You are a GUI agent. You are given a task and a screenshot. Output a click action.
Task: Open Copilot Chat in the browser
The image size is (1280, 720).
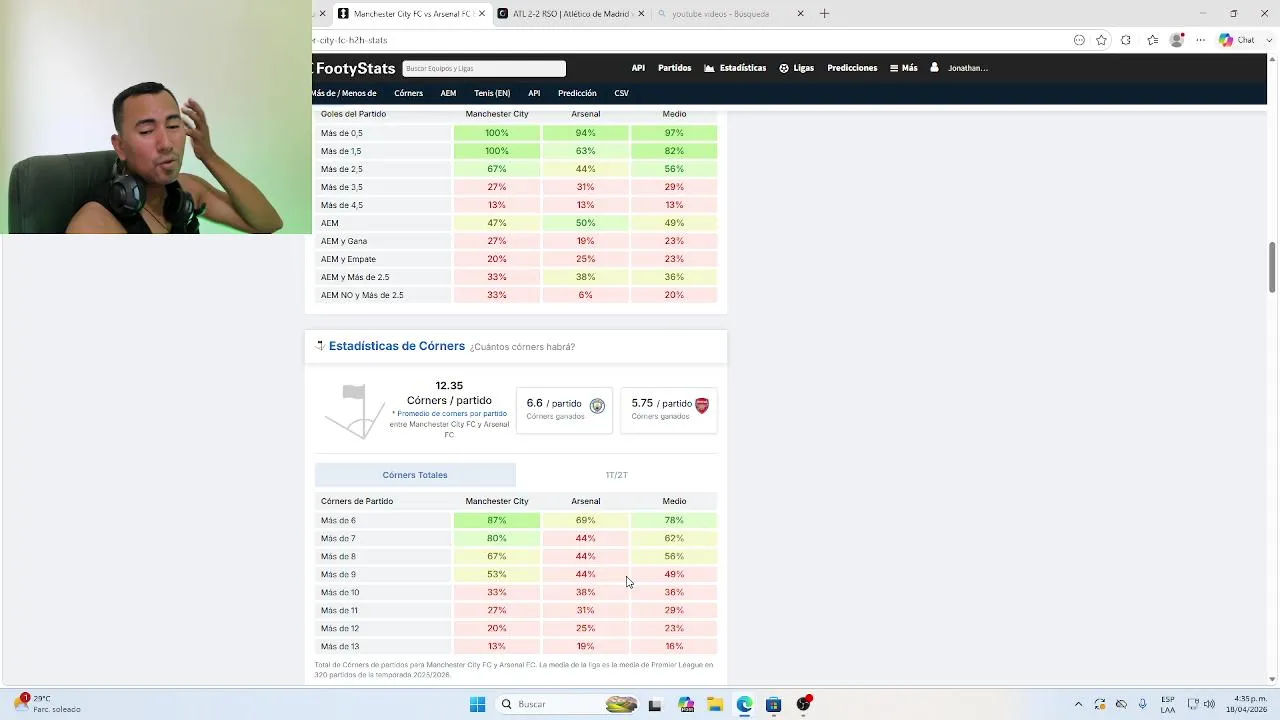(1237, 40)
